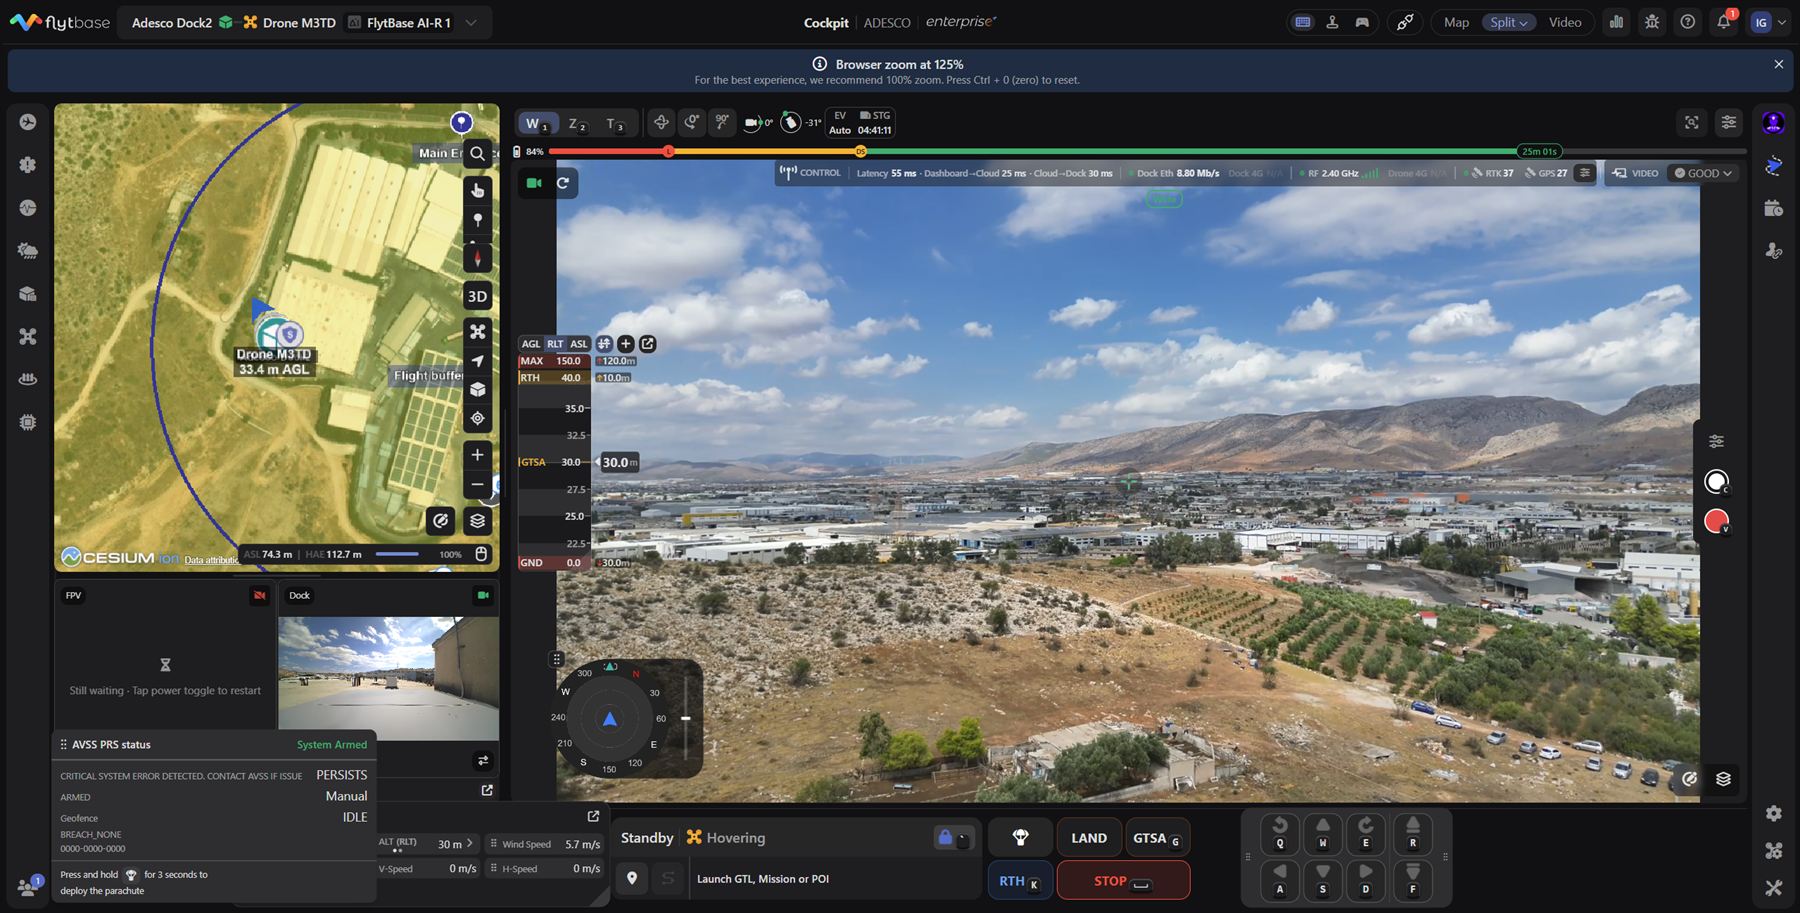Switch to Map view
This screenshot has height=913, width=1800.
pos(1456,22)
